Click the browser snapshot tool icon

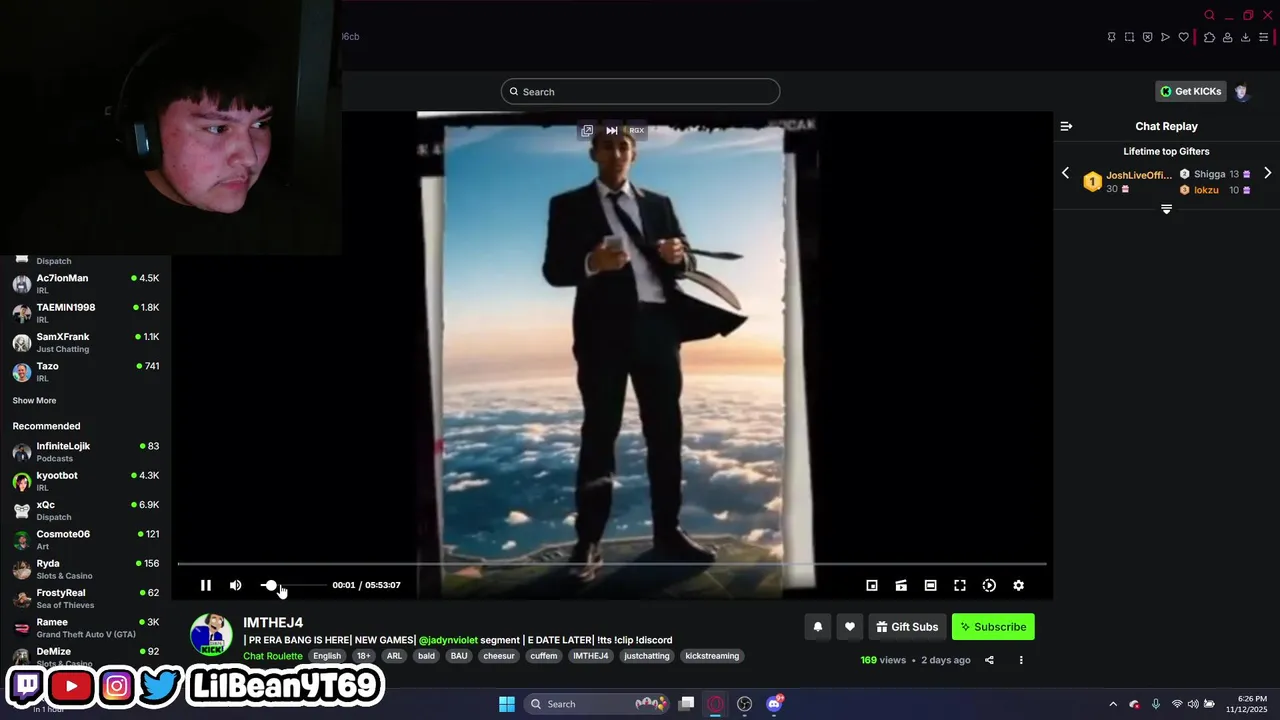(x=1129, y=37)
